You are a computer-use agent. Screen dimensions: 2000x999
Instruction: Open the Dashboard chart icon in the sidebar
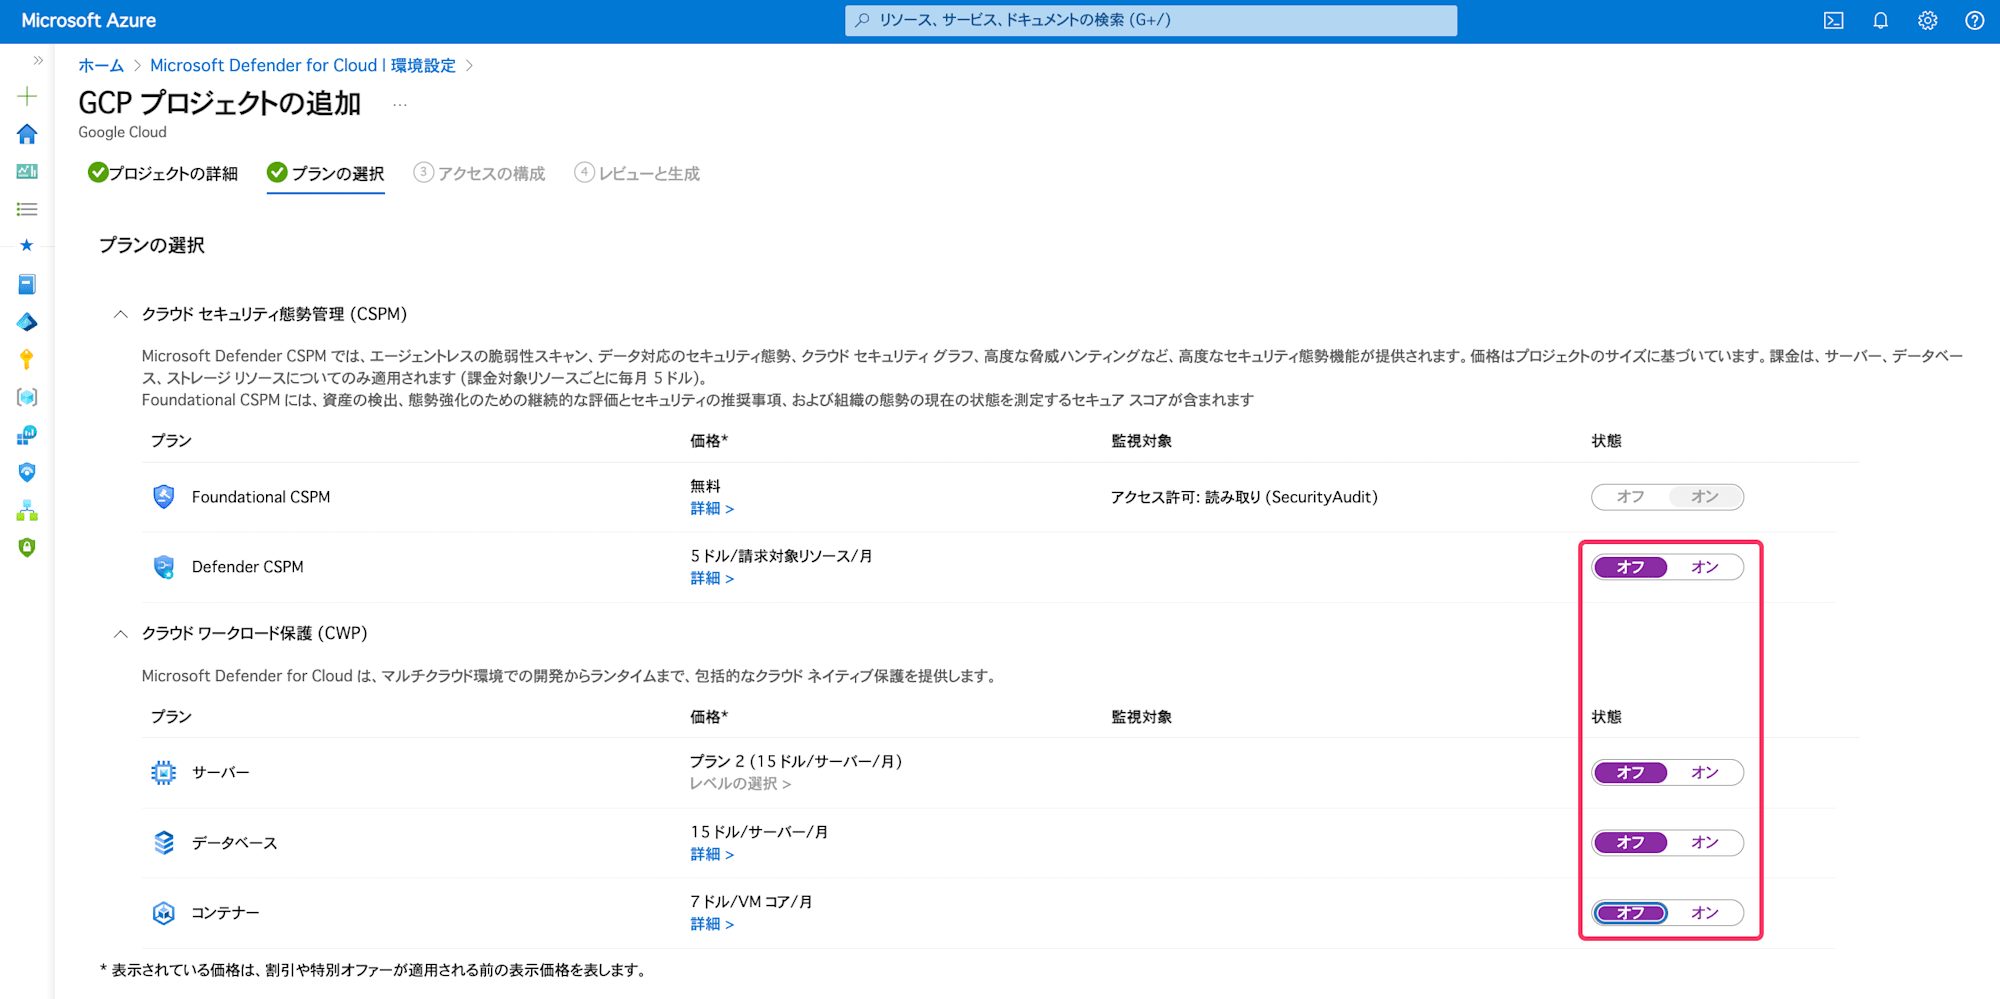[x=27, y=172]
